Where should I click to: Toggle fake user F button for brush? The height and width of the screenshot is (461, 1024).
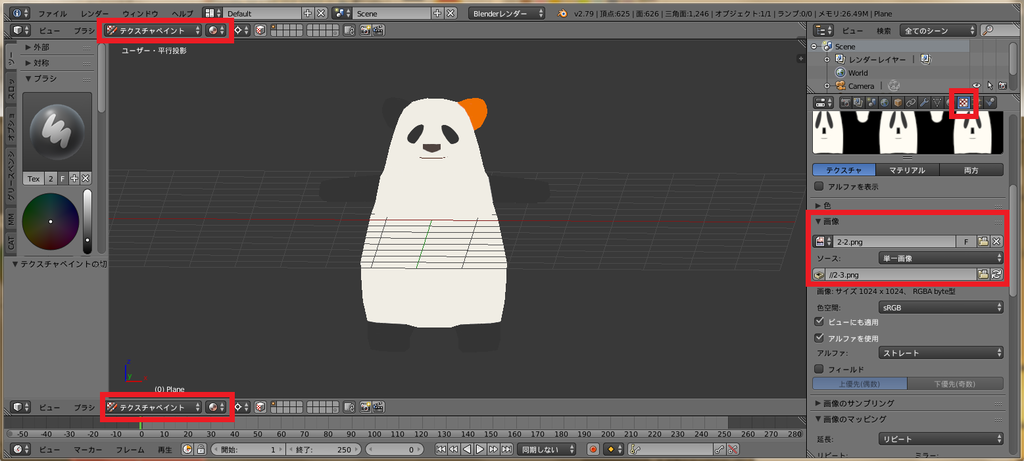coord(63,178)
